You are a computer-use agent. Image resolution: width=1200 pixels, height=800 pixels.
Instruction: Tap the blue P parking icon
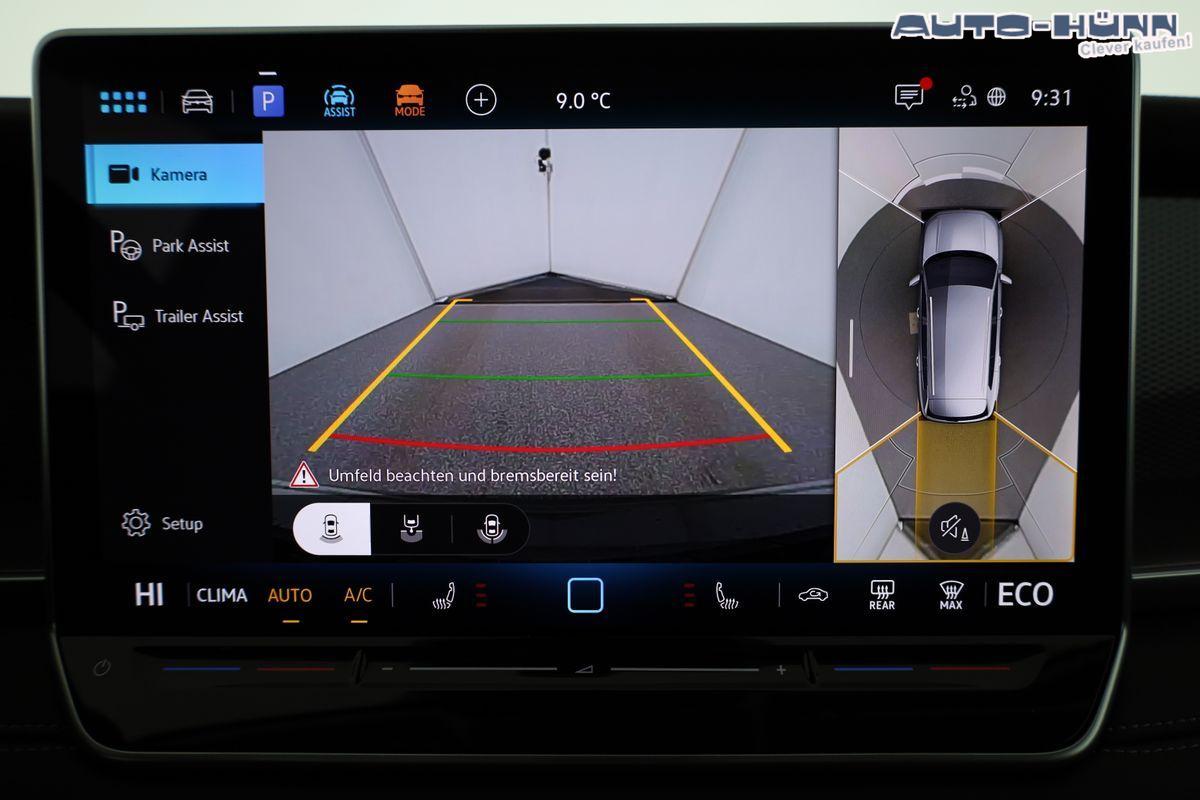pos(268,101)
